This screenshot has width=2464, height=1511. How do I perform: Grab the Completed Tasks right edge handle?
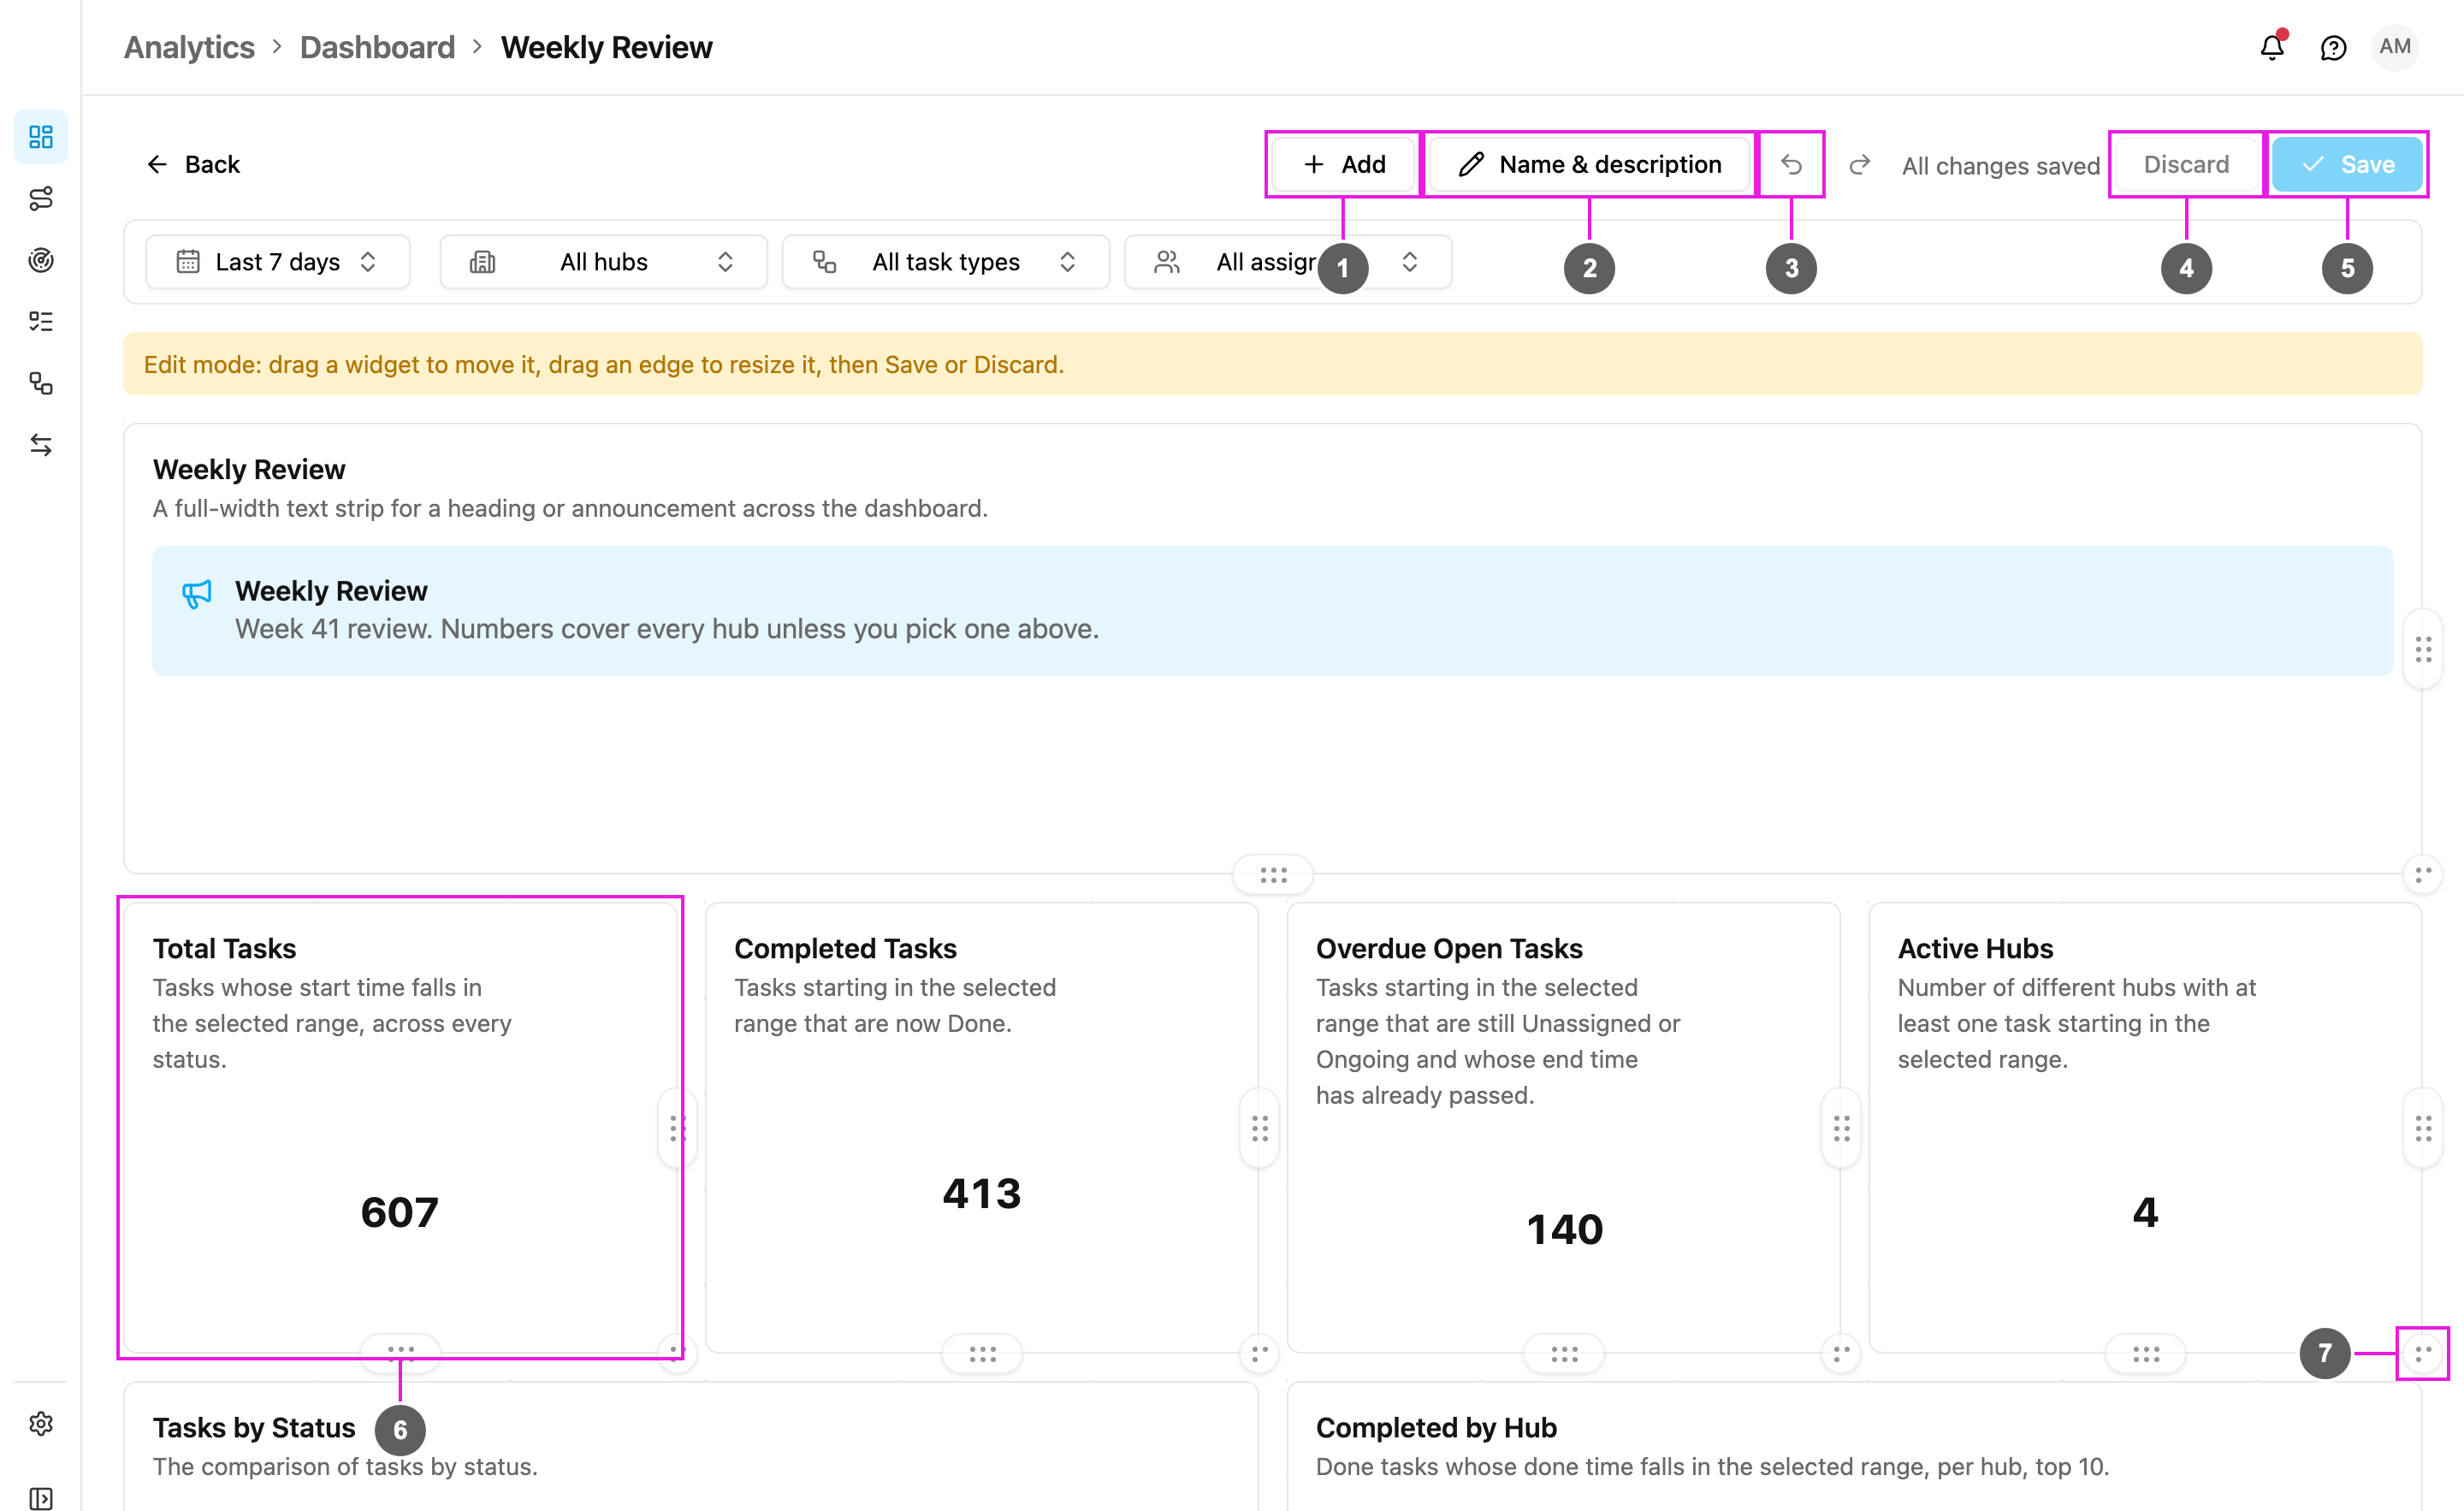[x=1260, y=1129]
